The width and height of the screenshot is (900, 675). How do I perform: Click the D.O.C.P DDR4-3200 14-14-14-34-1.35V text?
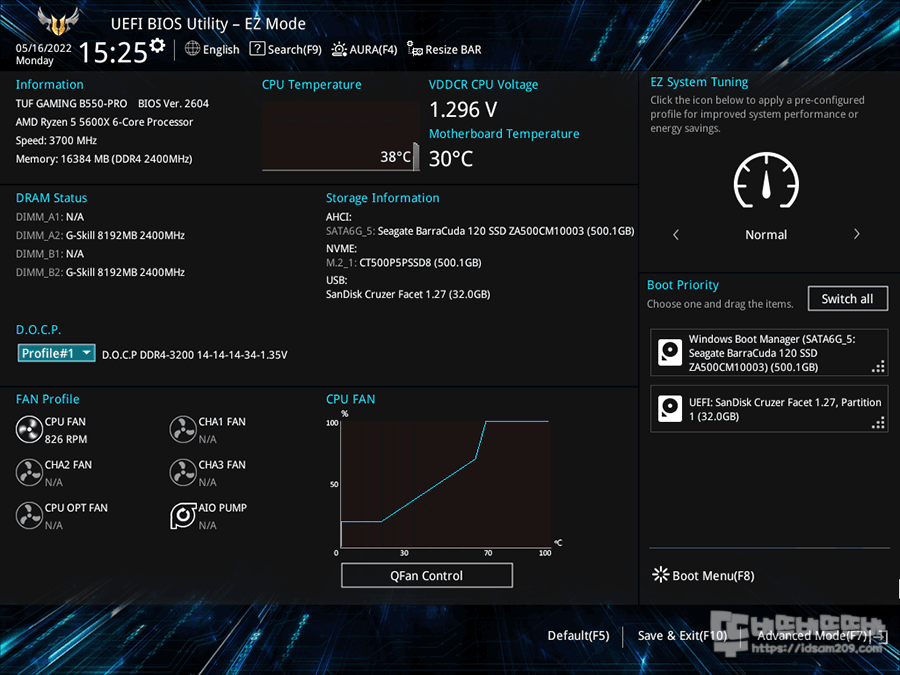(195, 355)
